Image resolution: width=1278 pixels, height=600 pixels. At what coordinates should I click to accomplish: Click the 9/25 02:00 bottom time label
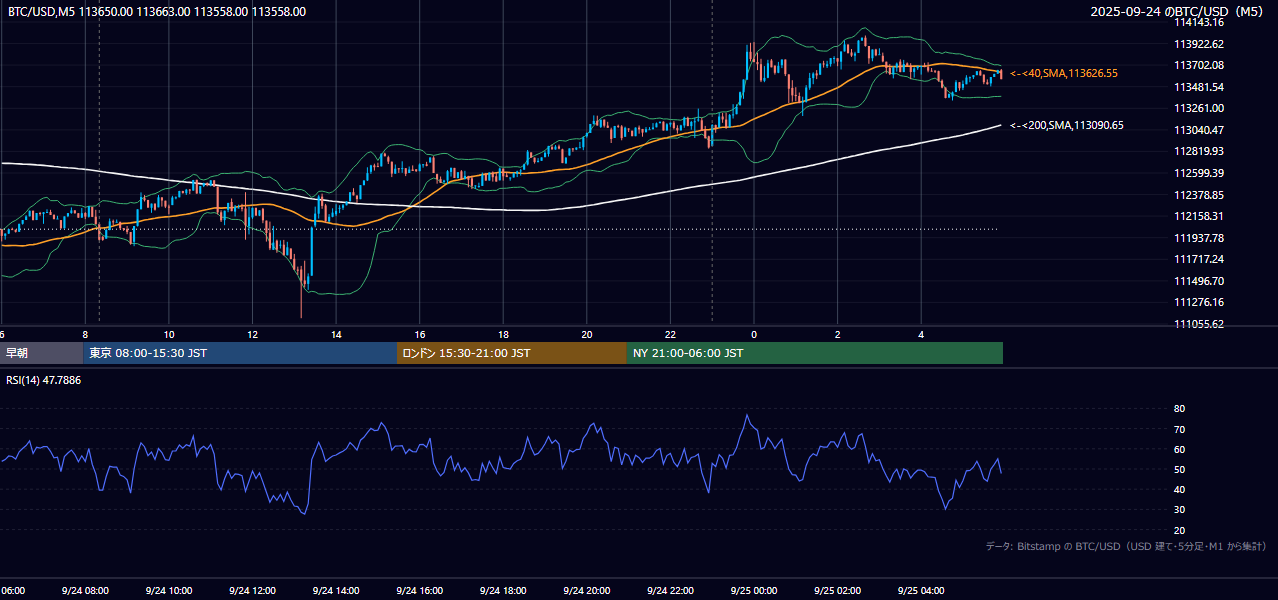[838, 591]
